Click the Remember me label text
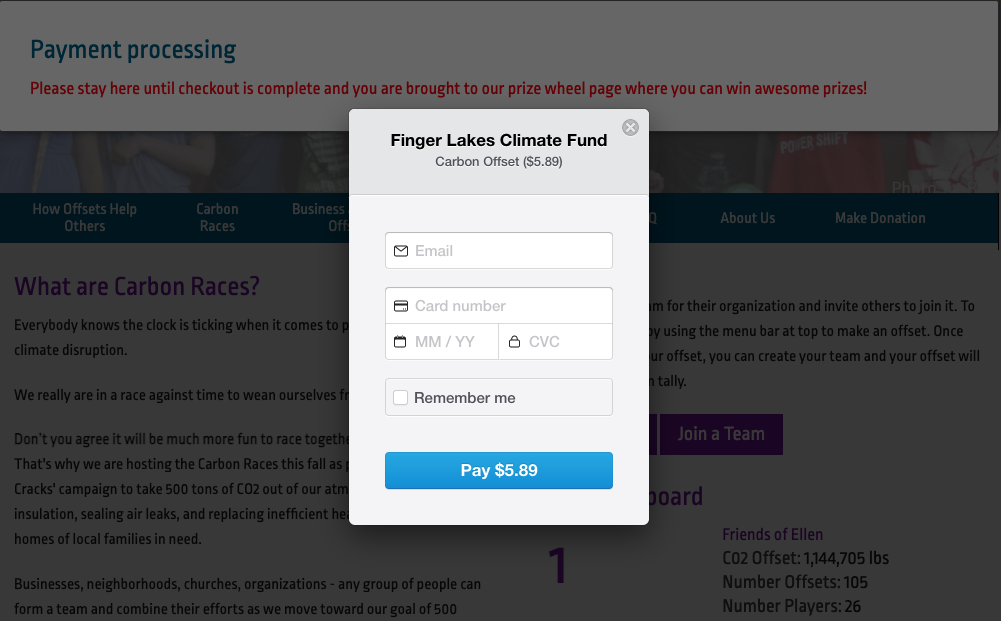Image resolution: width=1001 pixels, height=621 pixels. [464, 398]
